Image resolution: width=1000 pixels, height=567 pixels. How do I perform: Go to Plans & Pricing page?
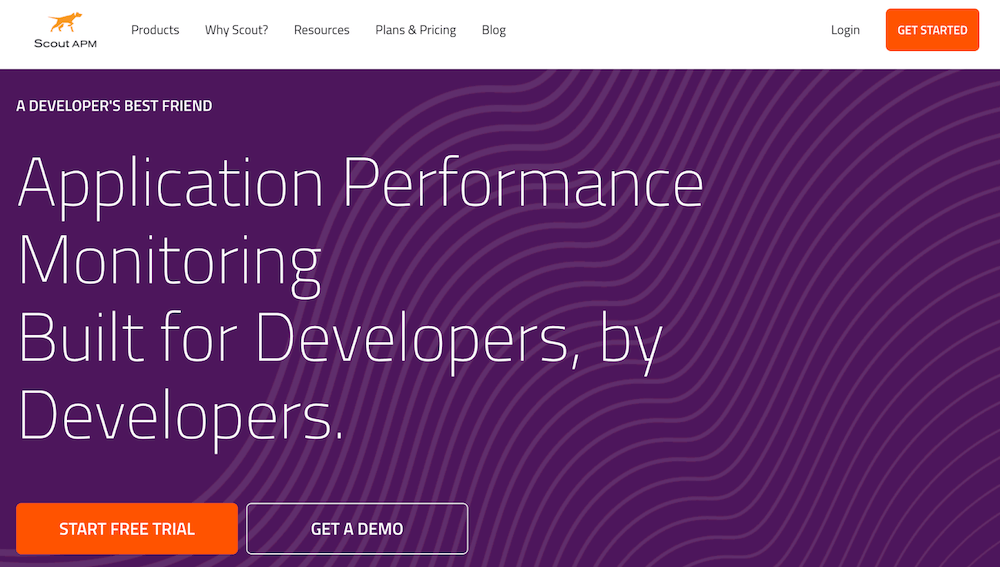[x=415, y=30]
